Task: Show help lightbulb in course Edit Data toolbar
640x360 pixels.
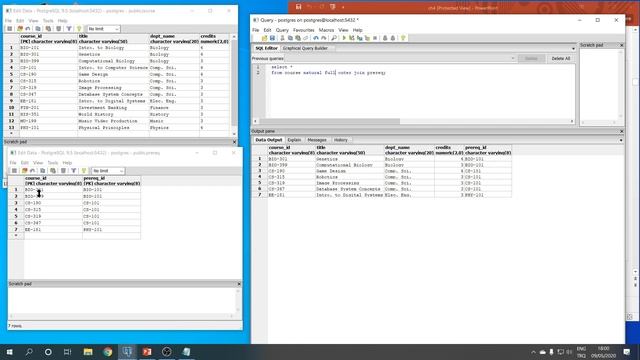Action: pyautogui.click(x=79, y=29)
